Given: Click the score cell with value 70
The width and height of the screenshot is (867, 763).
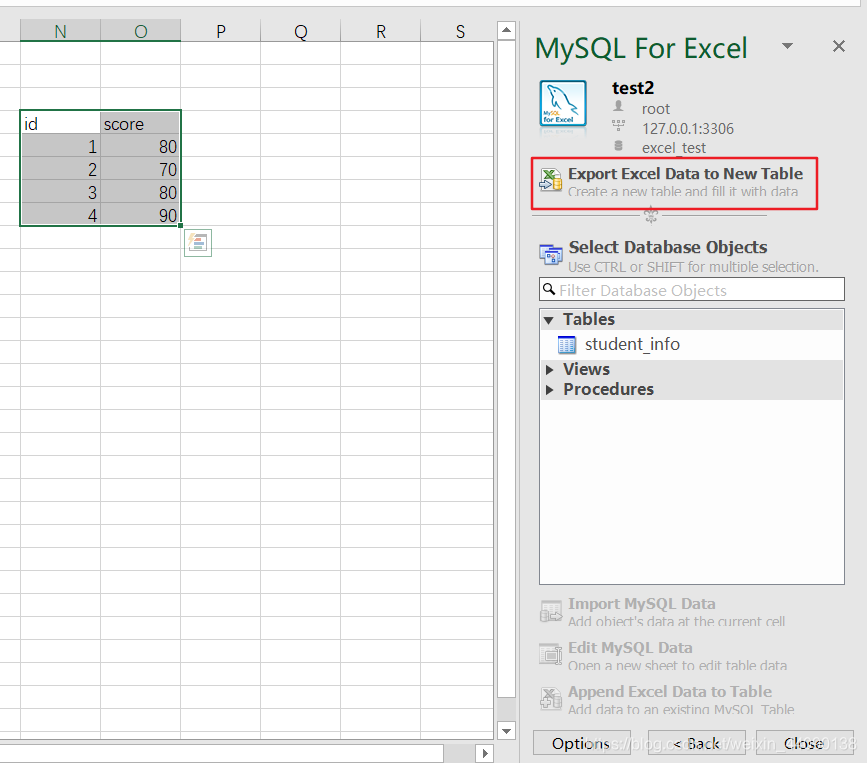Looking at the screenshot, I should (140, 169).
